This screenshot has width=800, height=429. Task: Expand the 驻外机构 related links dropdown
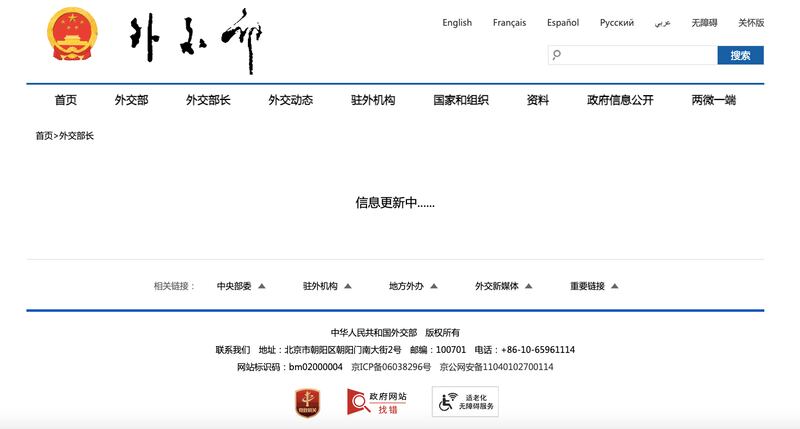[x=327, y=286]
